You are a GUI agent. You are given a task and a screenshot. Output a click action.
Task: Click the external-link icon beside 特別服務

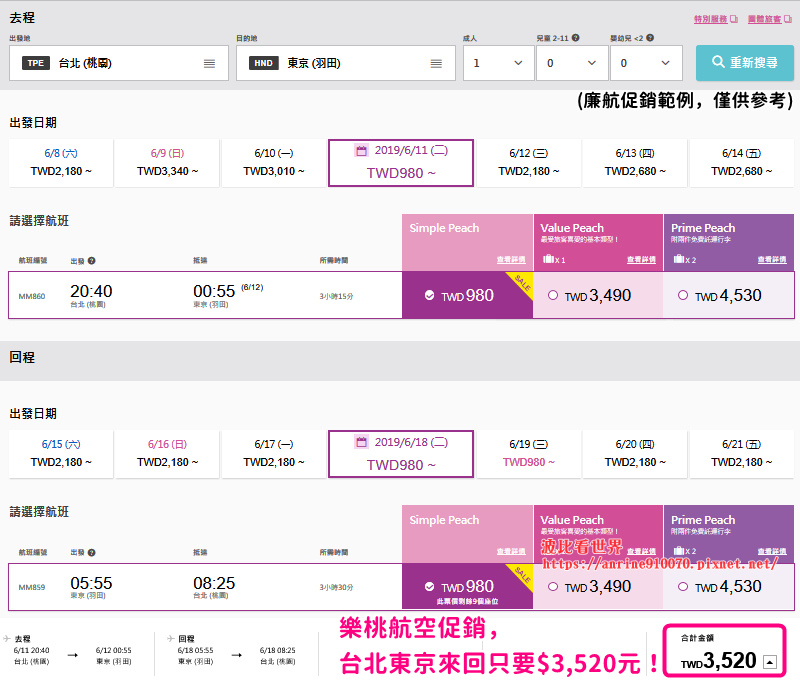pyautogui.click(x=734, y=19)
